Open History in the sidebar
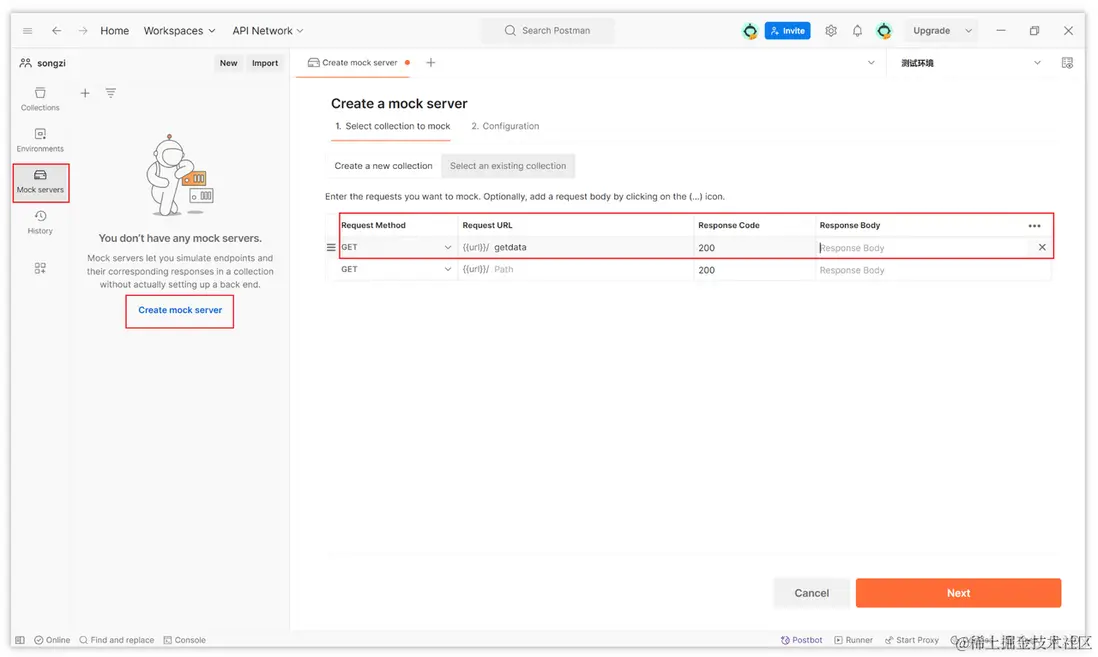Image resolution: width=1098 pixels, height=657 pixels. pos(40,221)
